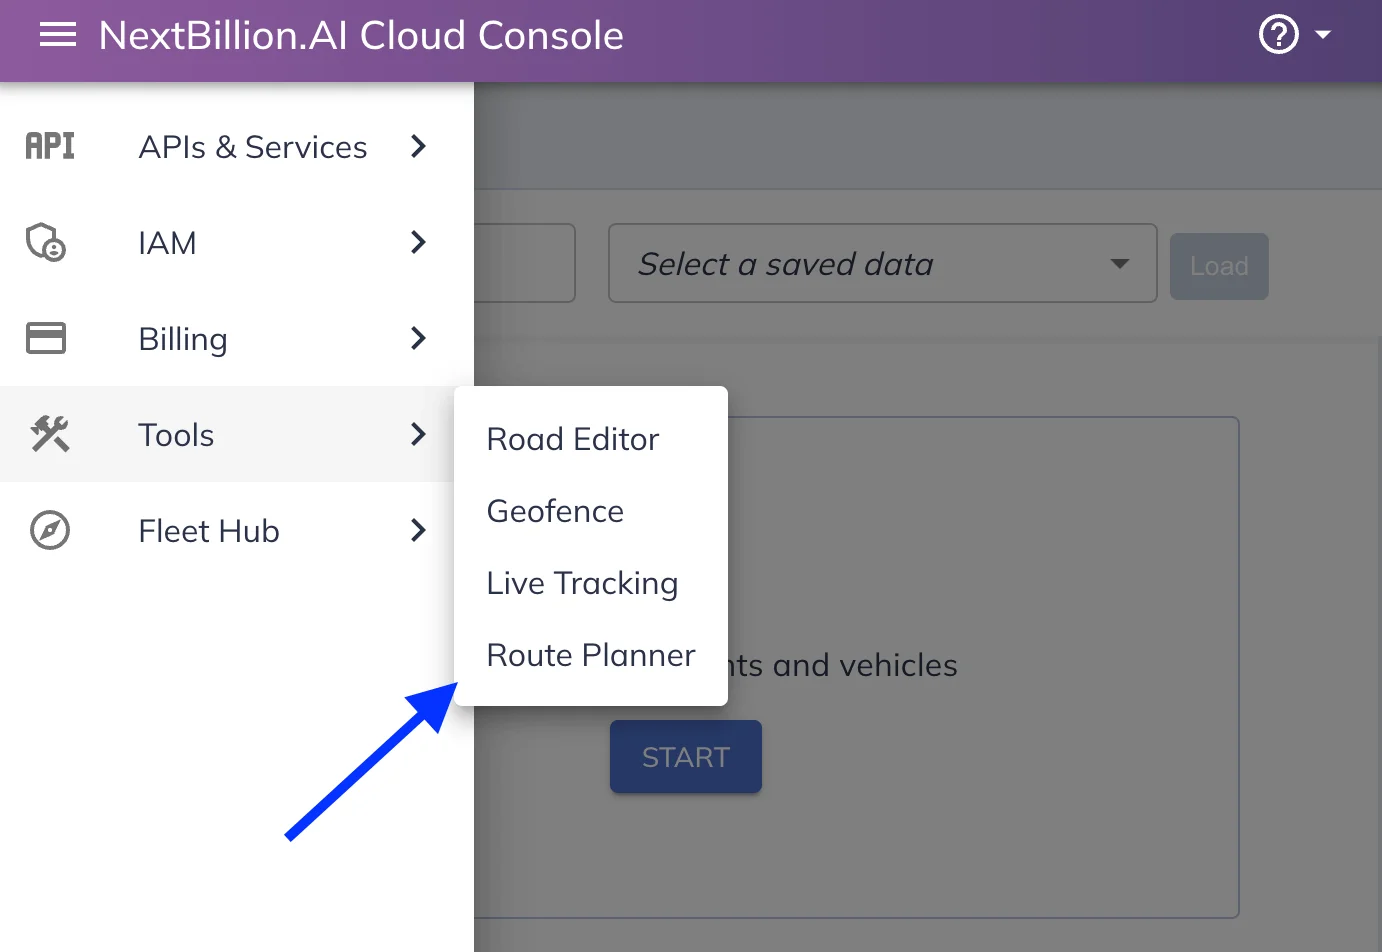1382x952 pixels.
Task: Choose Road Editor from submenu
Action: point(591,439)
